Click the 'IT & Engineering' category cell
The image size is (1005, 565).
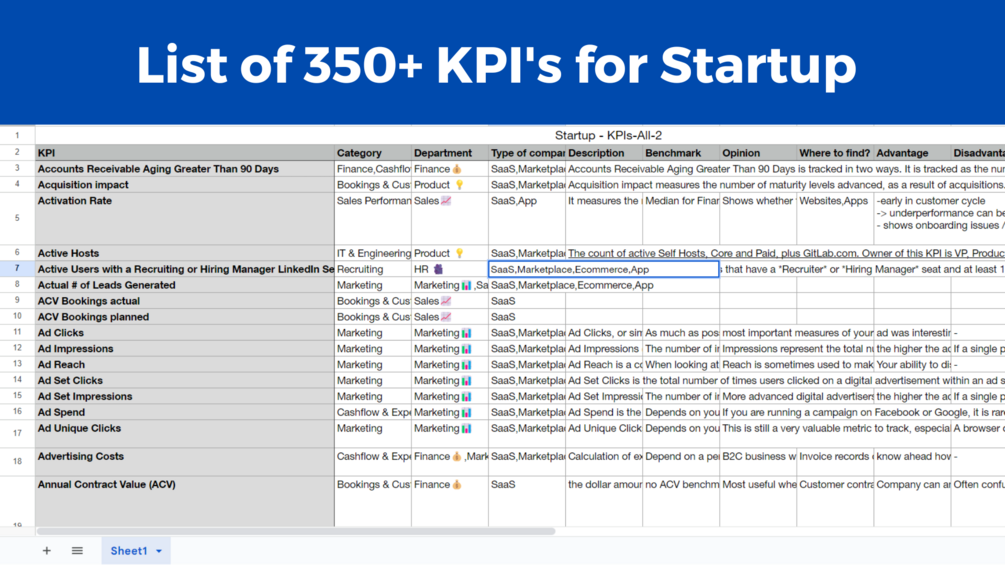coord(373,253)
